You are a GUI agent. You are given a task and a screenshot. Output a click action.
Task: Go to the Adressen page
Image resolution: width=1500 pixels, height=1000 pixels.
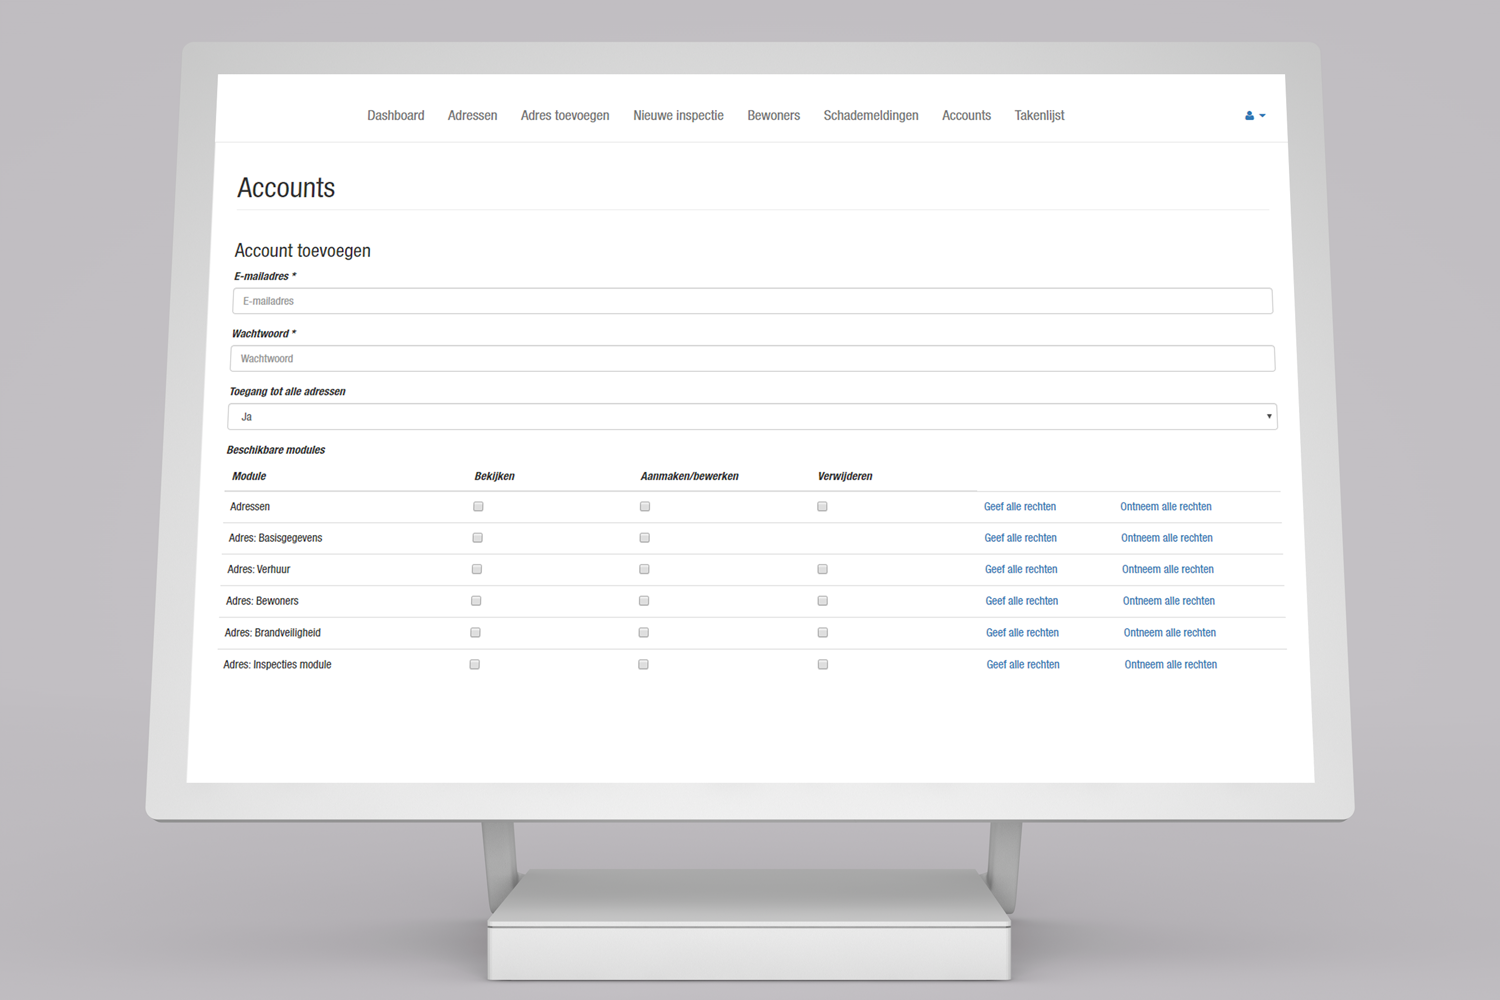click(472, 116)
